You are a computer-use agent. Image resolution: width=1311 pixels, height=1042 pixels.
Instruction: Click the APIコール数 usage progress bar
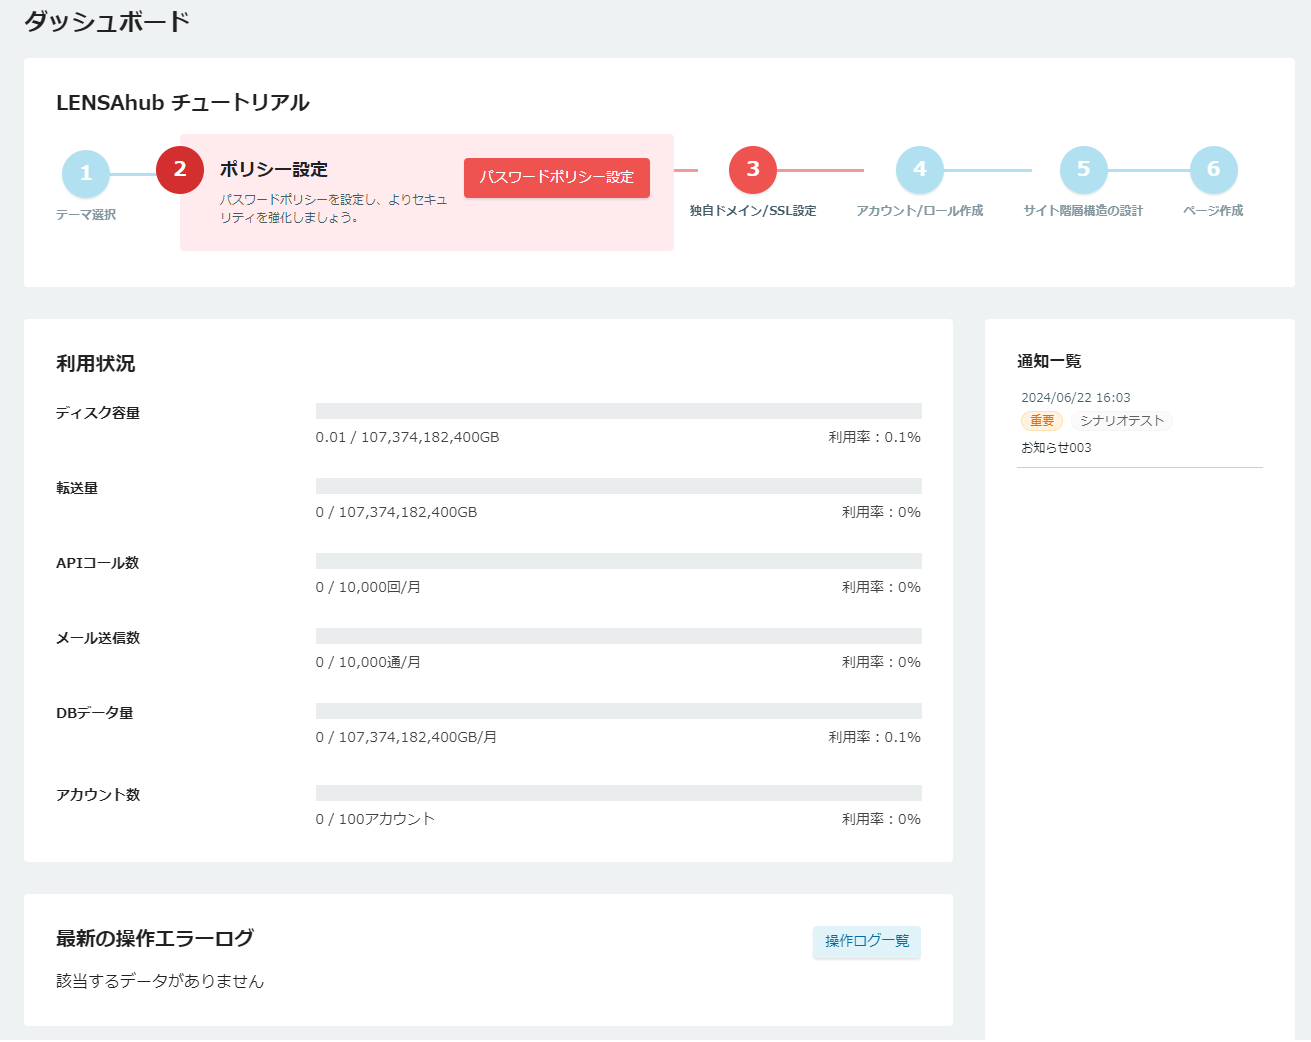coord(619,561)
